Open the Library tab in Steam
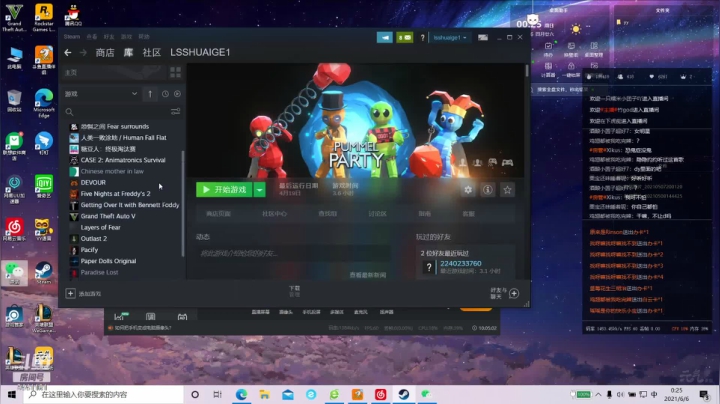This screenshot has height=404, width=720. 128,53
